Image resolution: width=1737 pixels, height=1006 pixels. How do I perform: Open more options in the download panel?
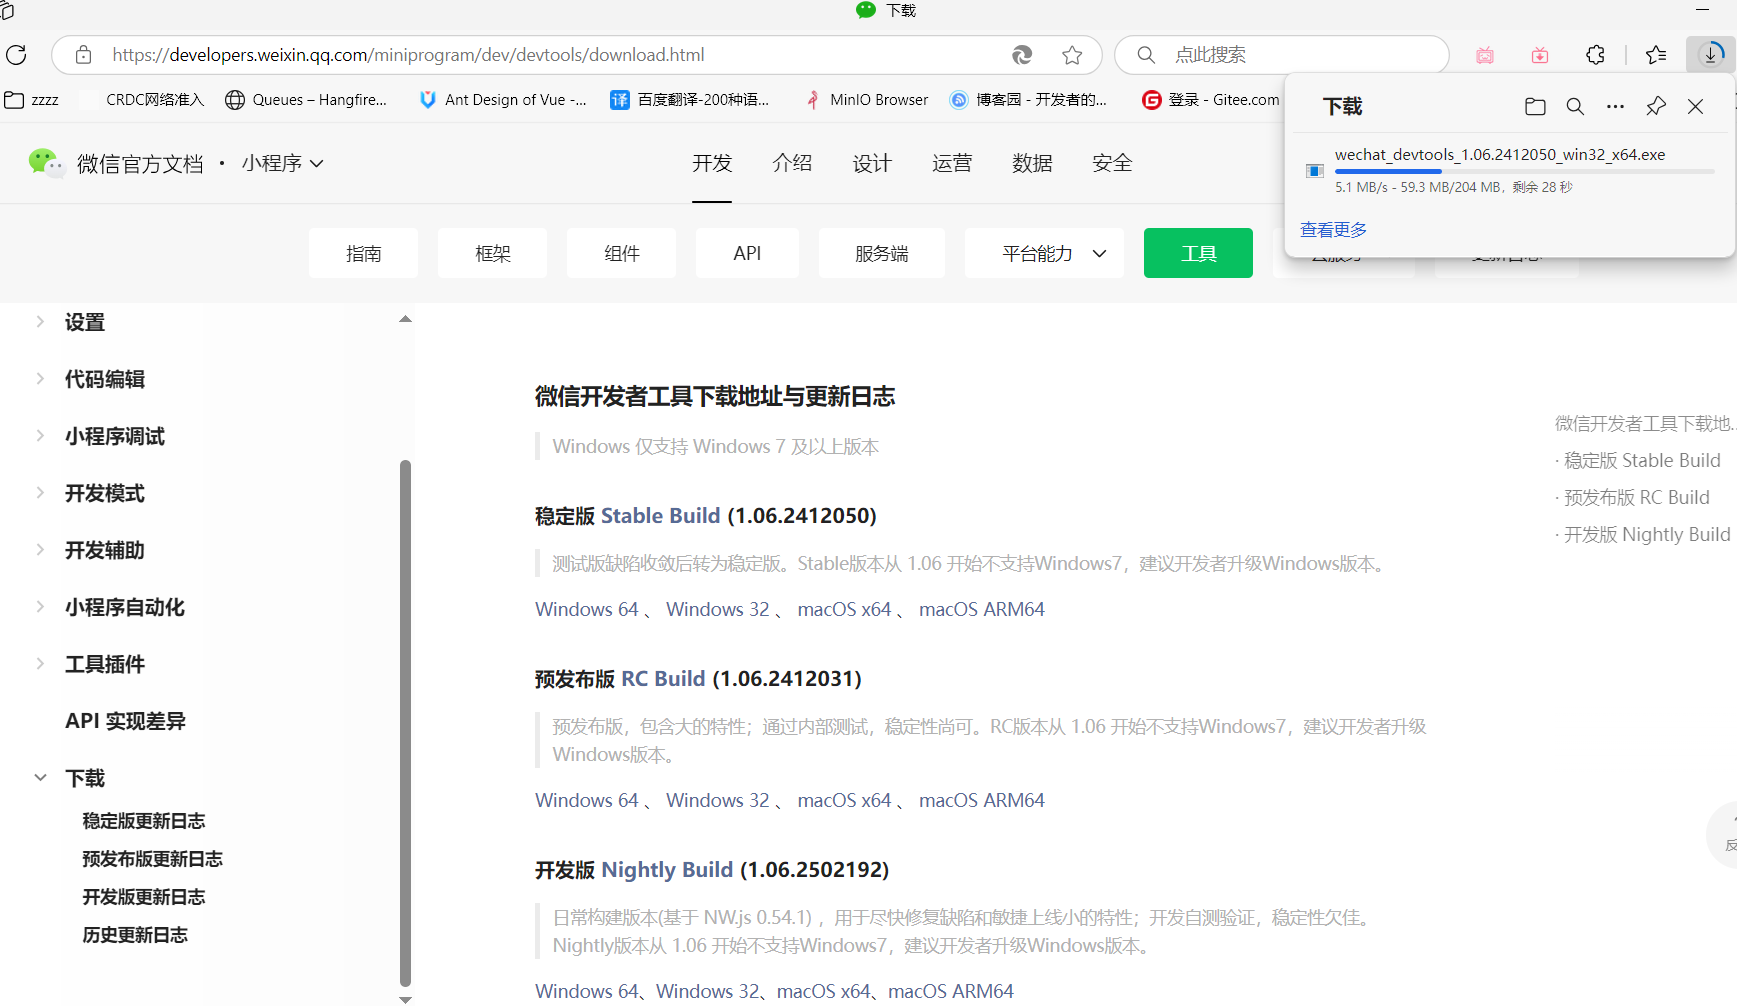coord(1615,106)
